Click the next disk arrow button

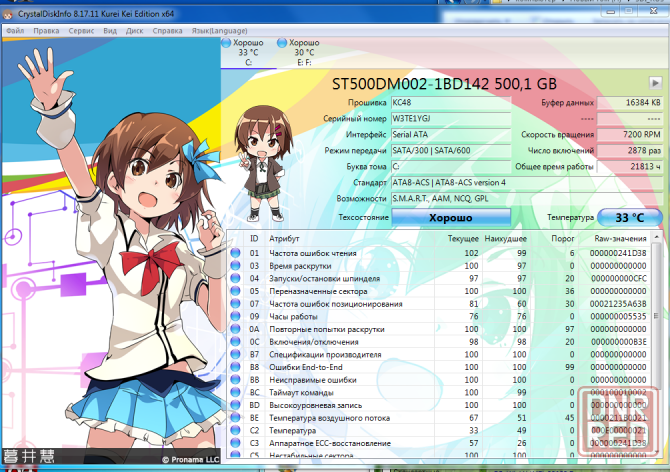click(x=655, y=82)
